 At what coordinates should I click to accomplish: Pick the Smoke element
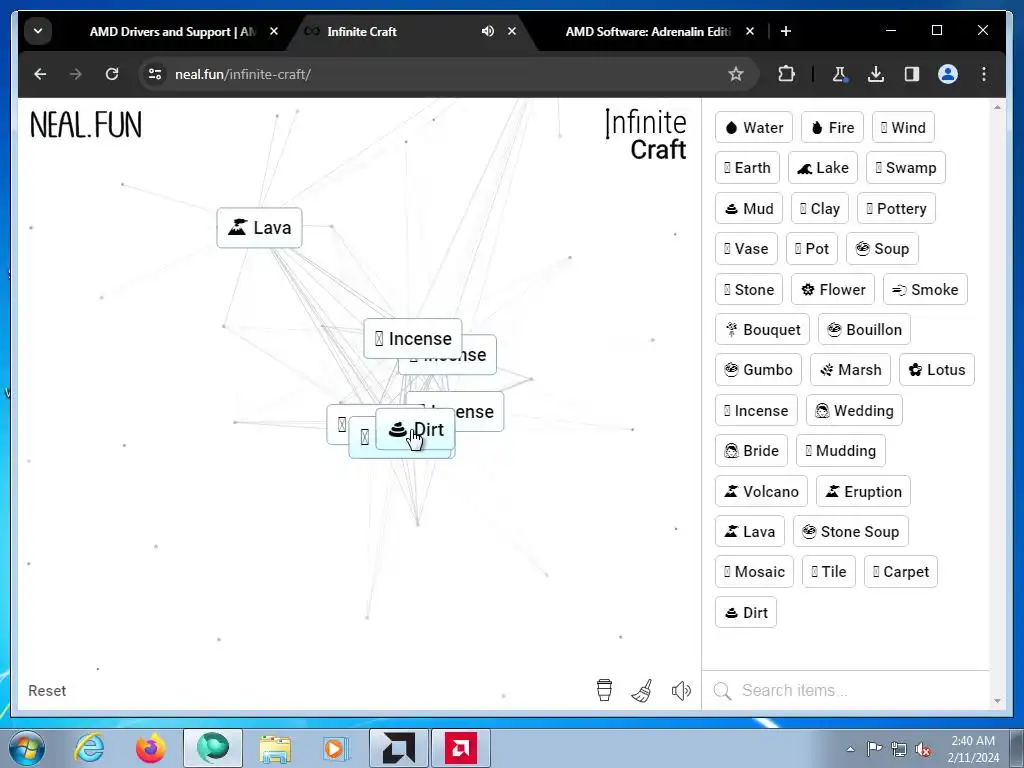925,289
